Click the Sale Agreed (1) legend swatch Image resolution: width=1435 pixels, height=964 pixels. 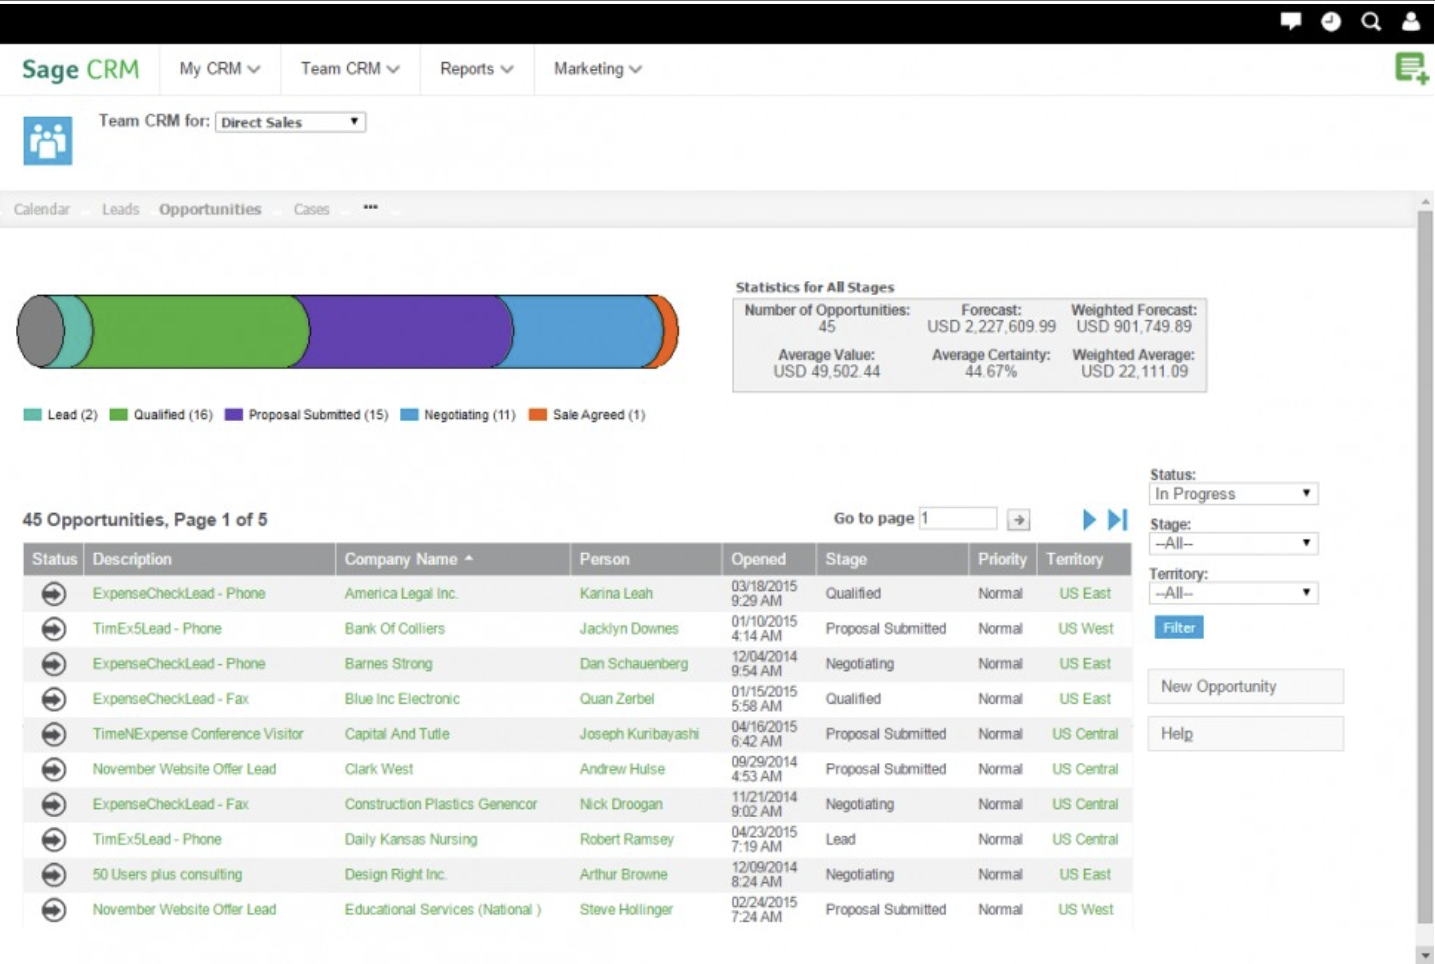[x=538, y=415]
